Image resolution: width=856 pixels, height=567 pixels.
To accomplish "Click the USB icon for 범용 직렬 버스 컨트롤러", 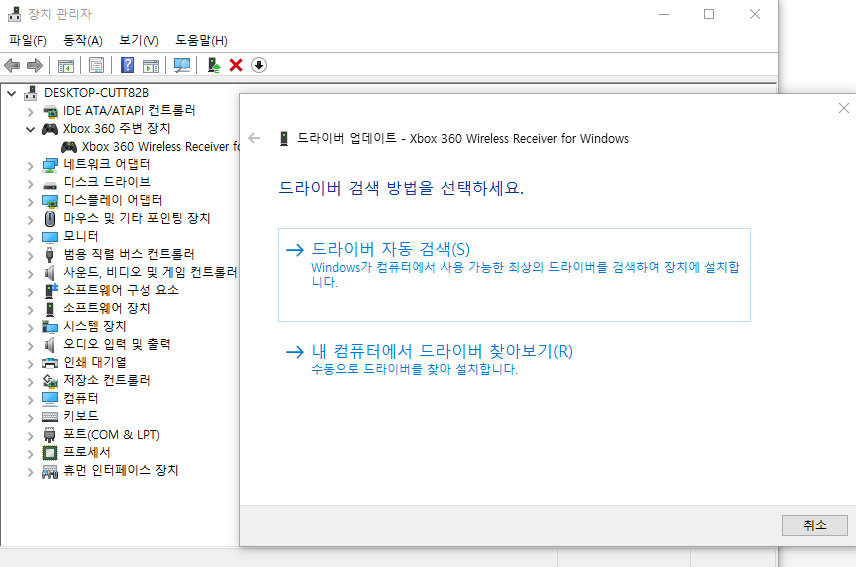I will click(50, 255).
